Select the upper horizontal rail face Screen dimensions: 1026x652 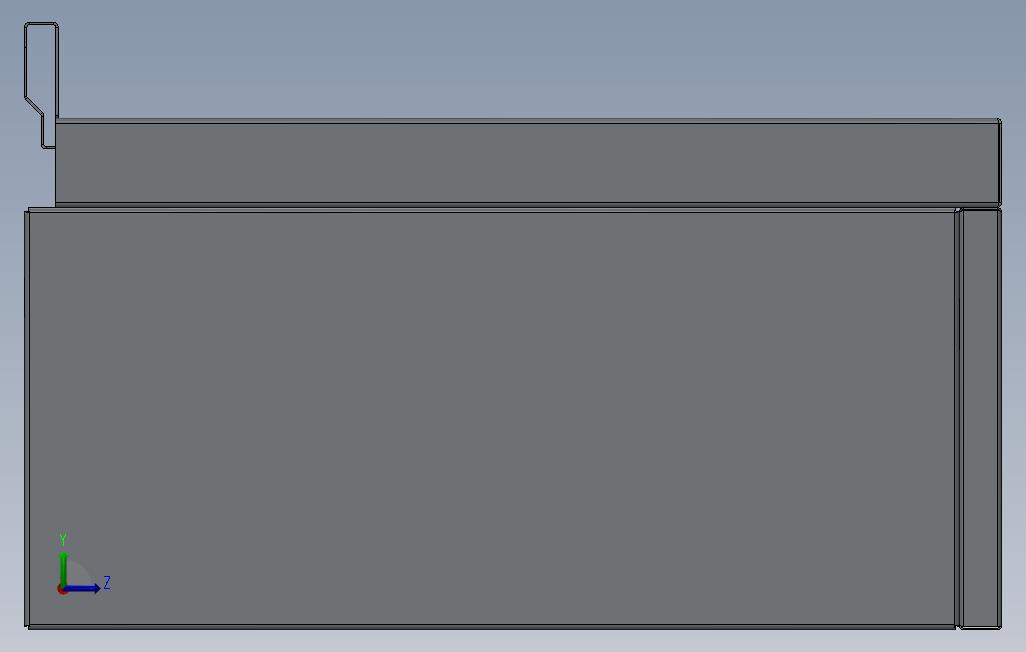click(x=527, y=162)
